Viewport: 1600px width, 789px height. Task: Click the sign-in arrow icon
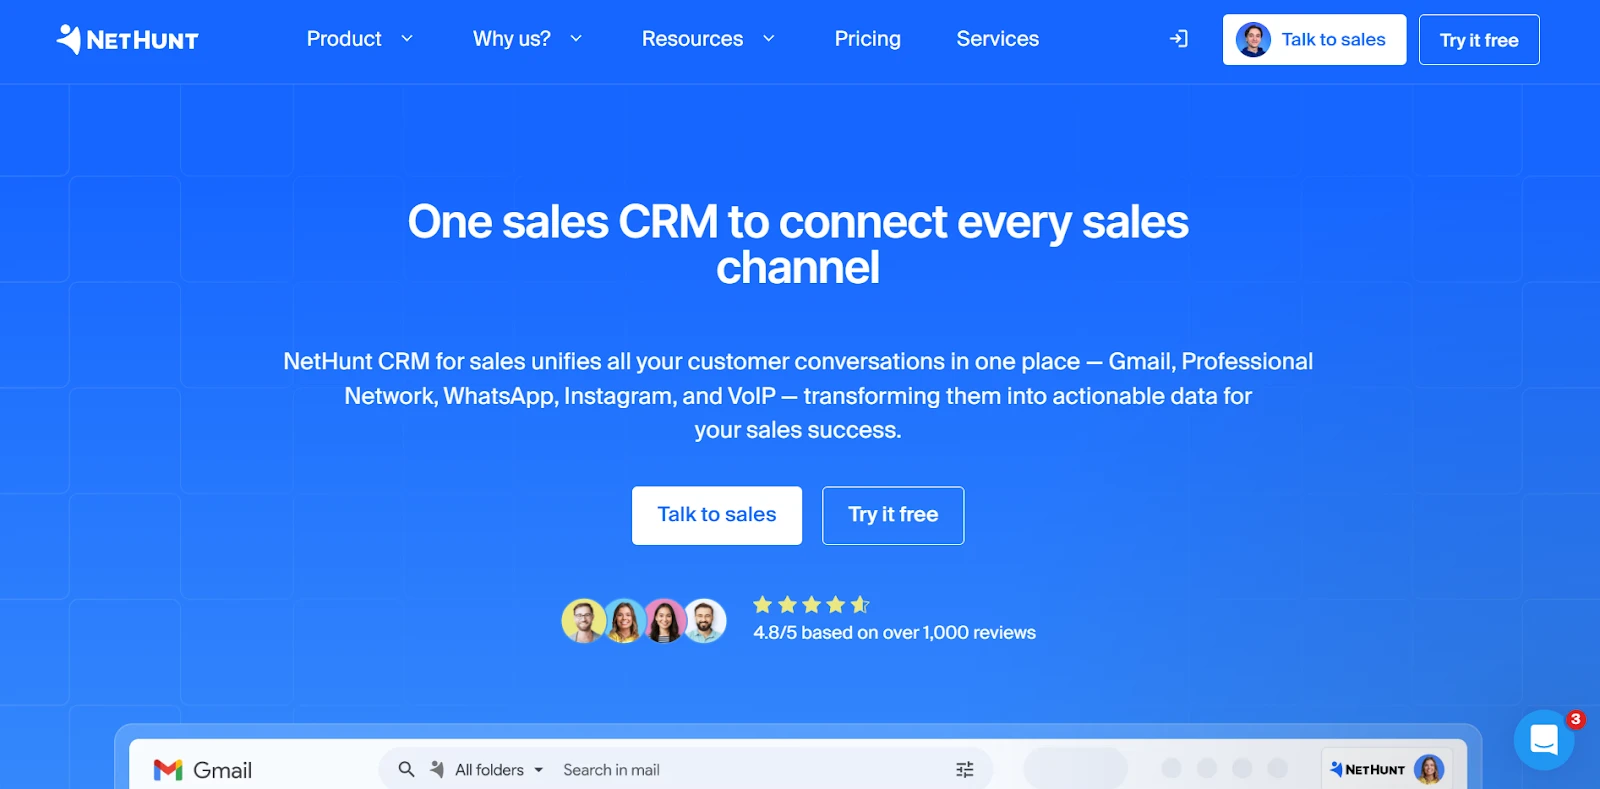1179,39
